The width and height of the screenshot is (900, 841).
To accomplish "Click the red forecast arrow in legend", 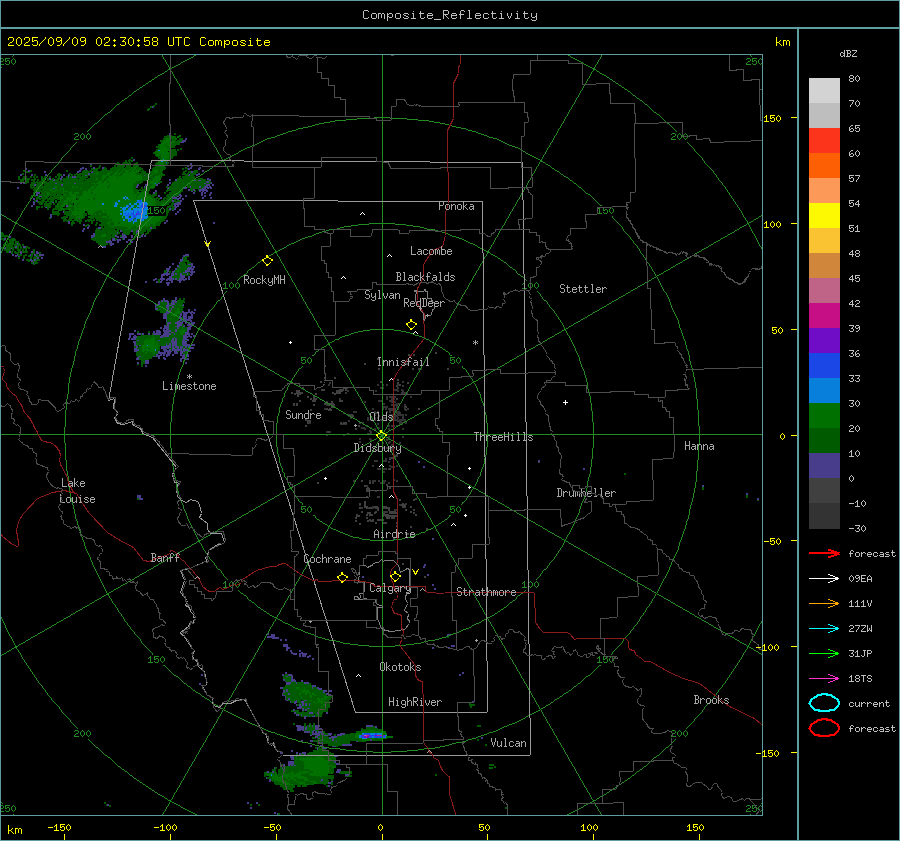I will (x=824, y=553).
